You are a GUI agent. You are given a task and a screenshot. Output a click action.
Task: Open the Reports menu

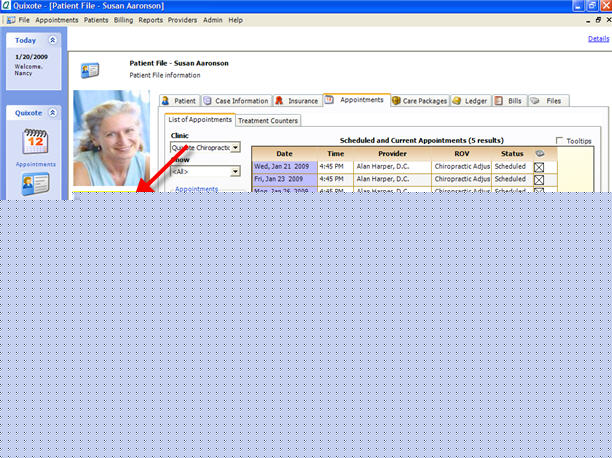click(x=151, y=20)
